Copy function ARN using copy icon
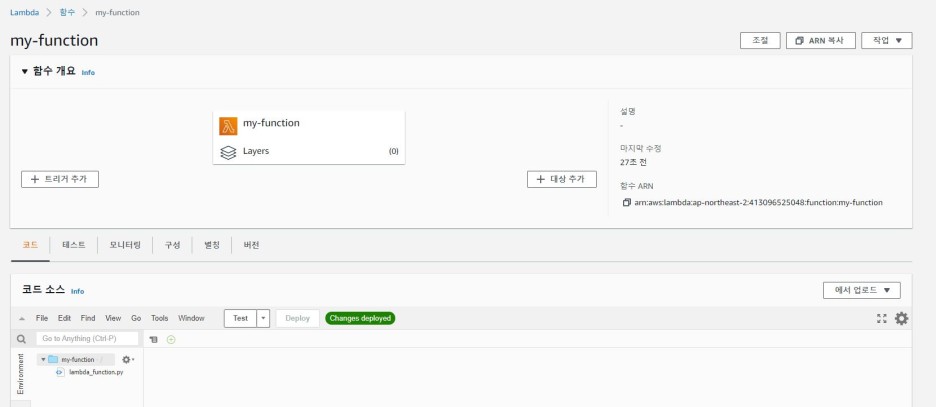Screen dimensions: 936x407 point(626,202)
